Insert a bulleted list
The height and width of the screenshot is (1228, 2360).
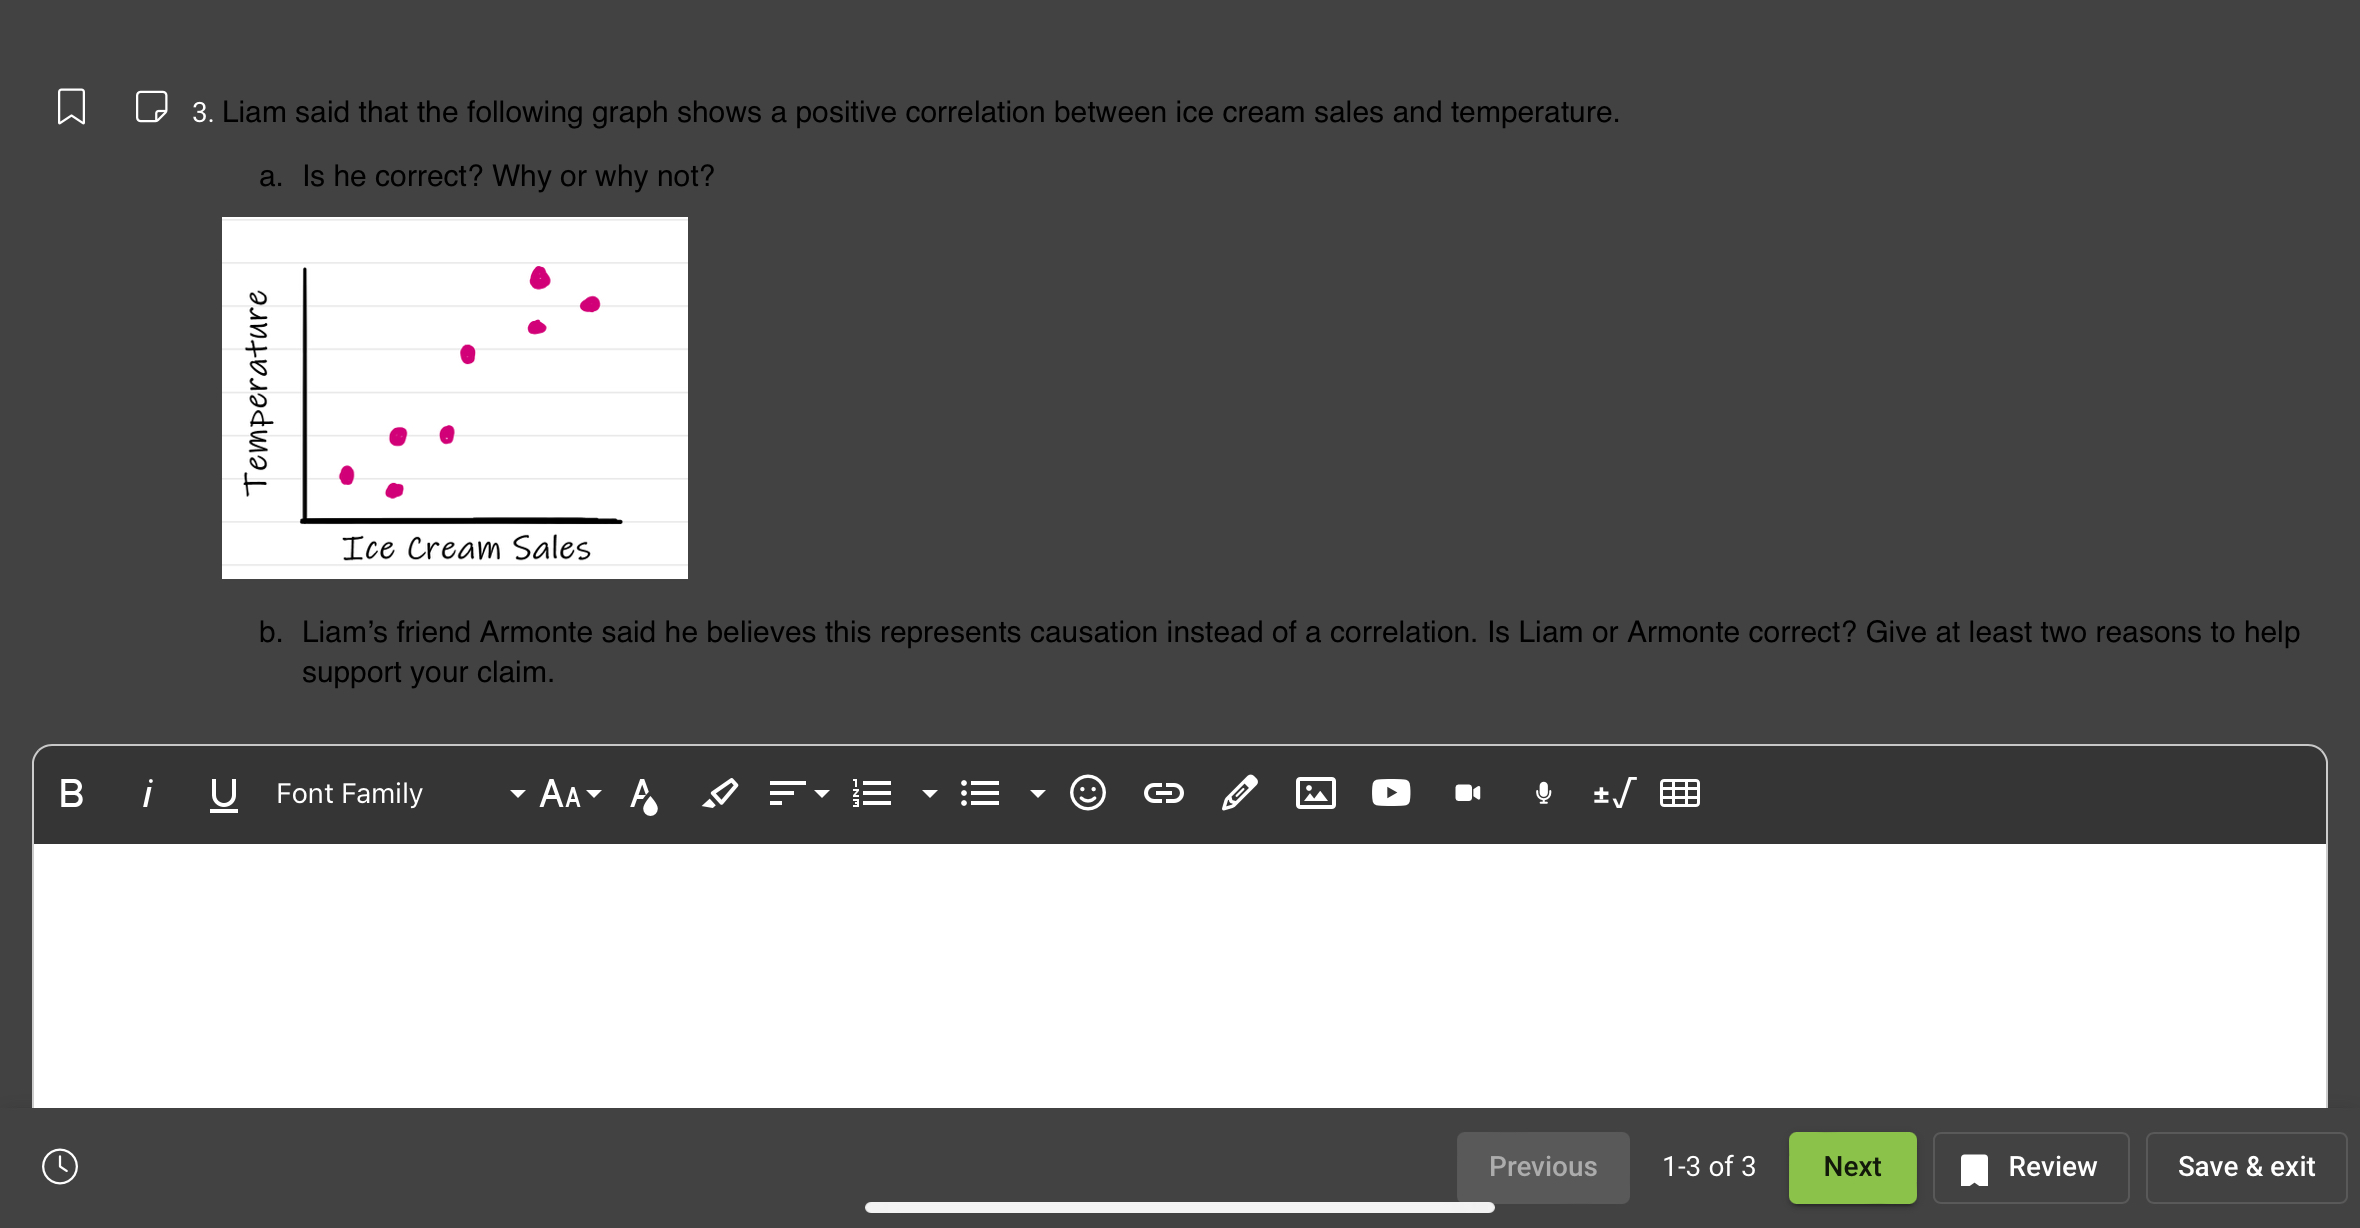point(980,794)
